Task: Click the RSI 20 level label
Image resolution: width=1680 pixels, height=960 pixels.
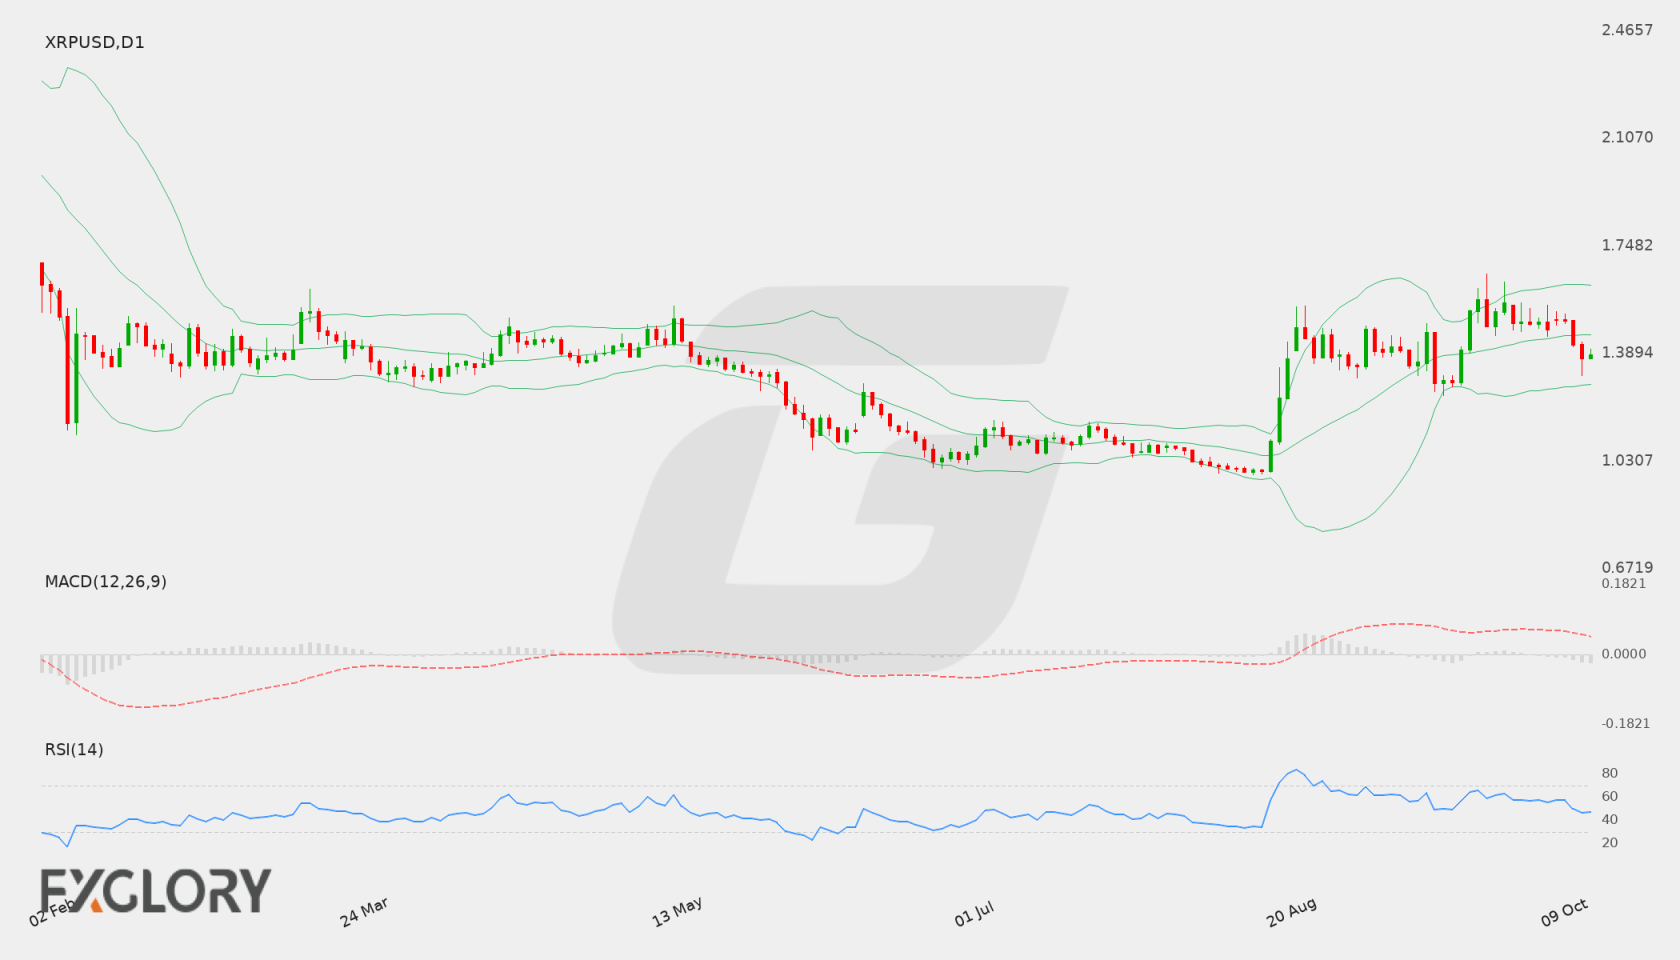Action: click(1609, 842)
